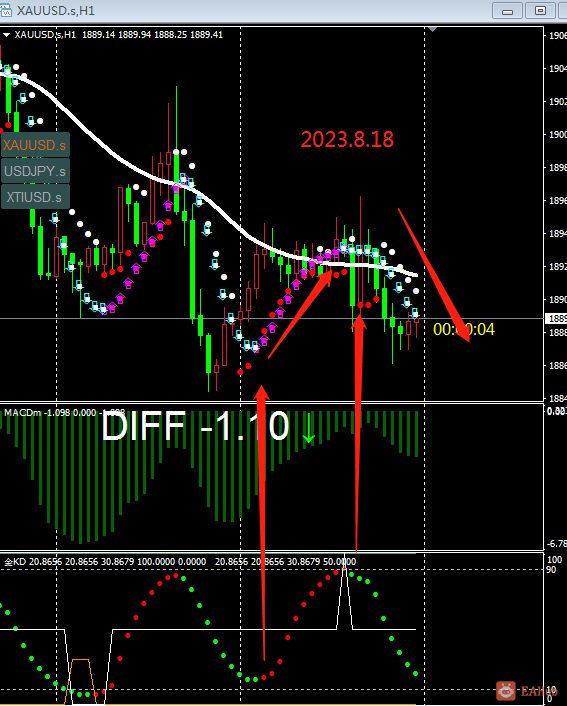This screenshot has width=567, height=706.
Task: Click the white spike peak in KD panel
Action: click(x=345, y=568)
